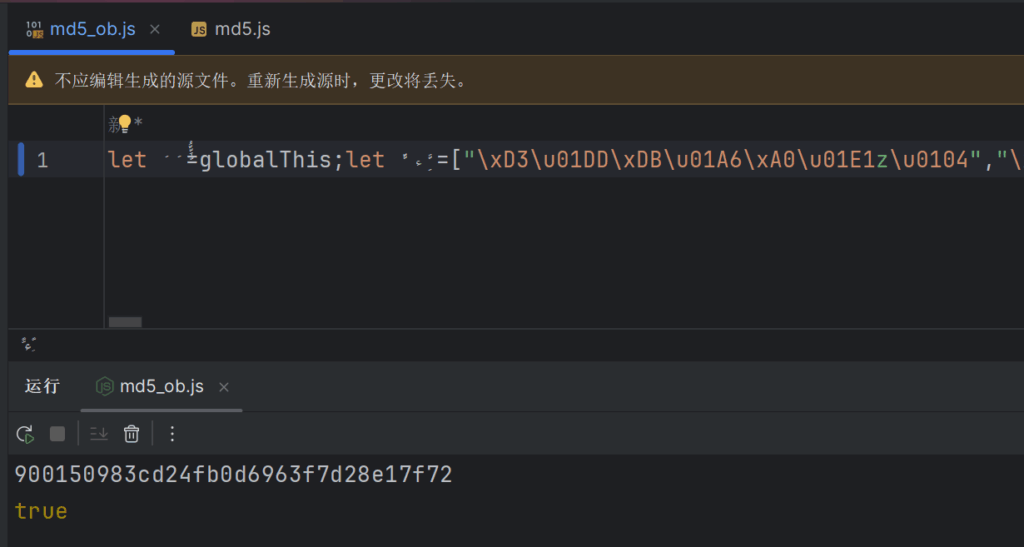Click the scroll to end icon
This screenshot has height=547, width=1024.
pyautogui.click(x=99, y=434)
